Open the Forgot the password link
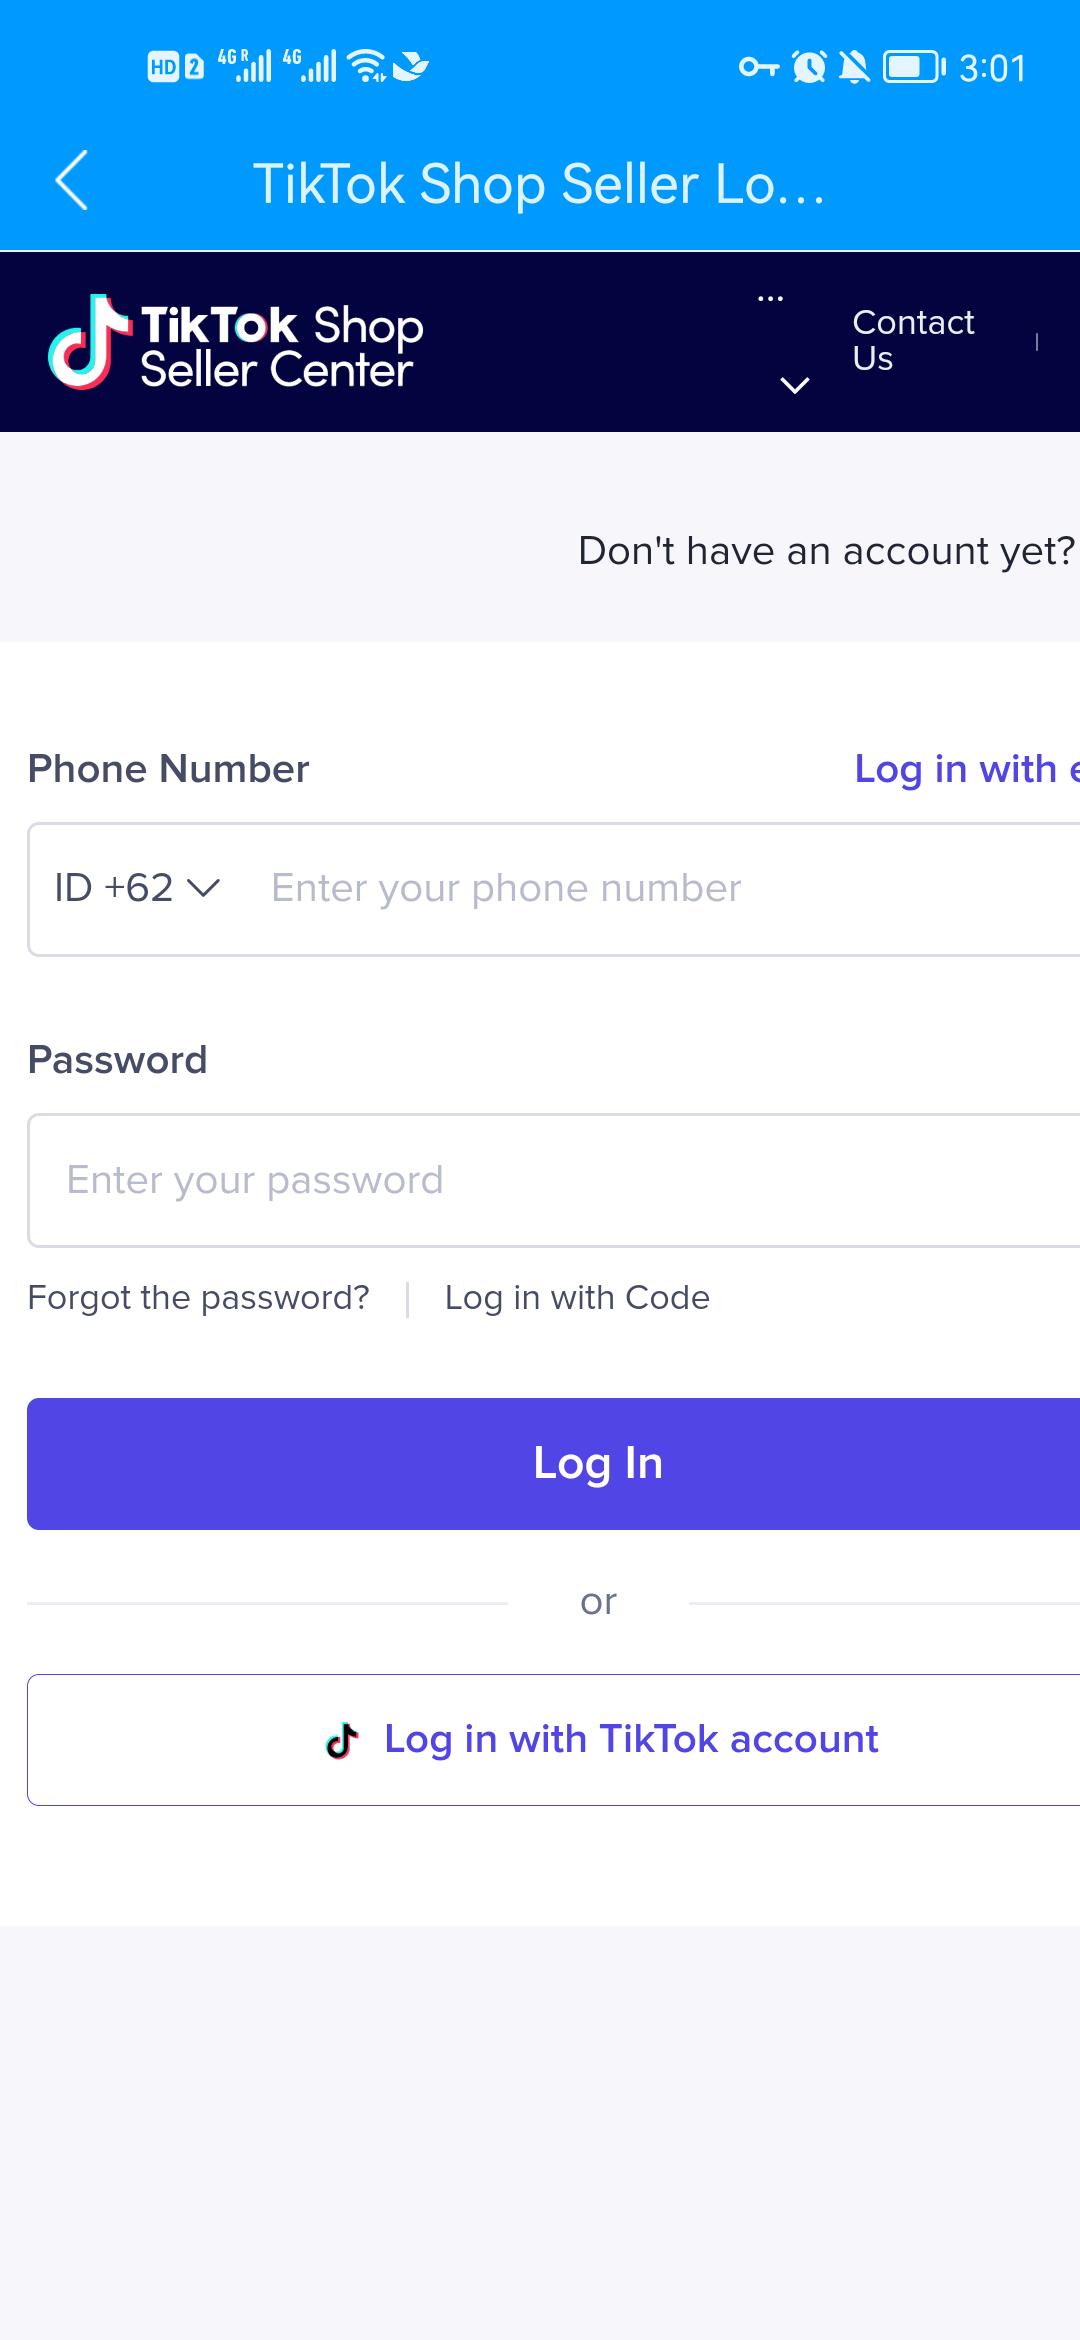The image size is (1080, 2340). point(198,1298)
